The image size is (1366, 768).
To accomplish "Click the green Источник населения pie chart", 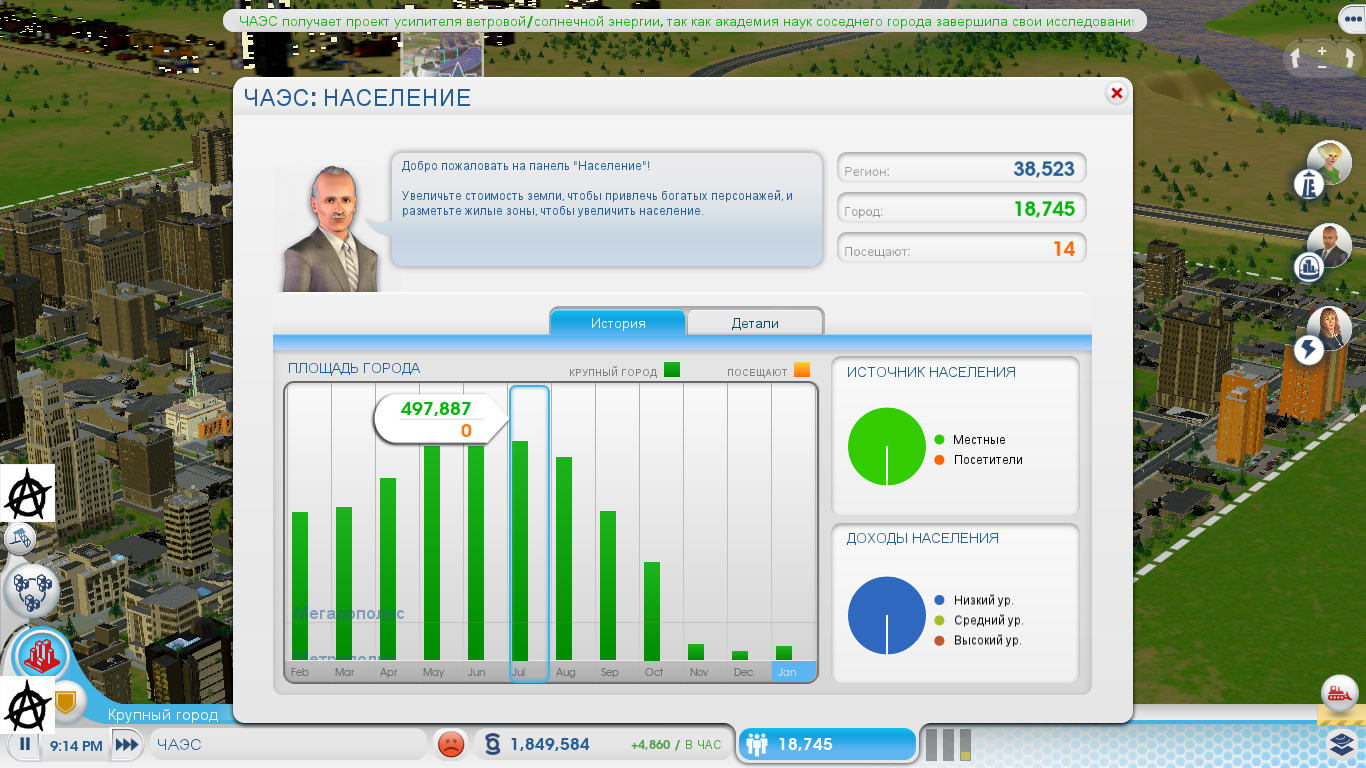I will 887,447.
